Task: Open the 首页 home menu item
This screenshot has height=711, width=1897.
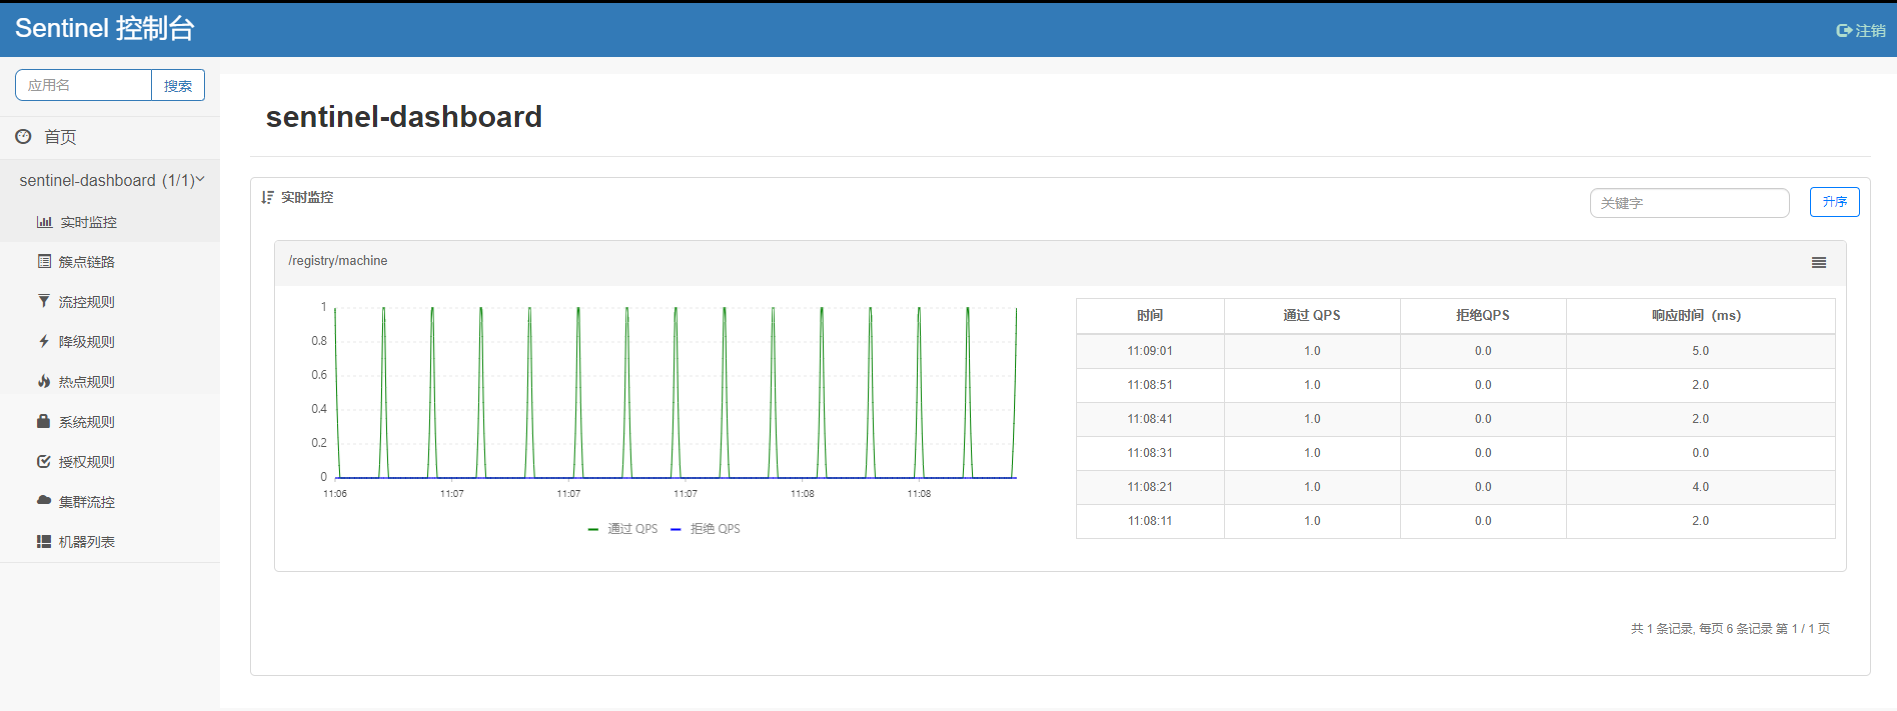Action: point(60,137)
